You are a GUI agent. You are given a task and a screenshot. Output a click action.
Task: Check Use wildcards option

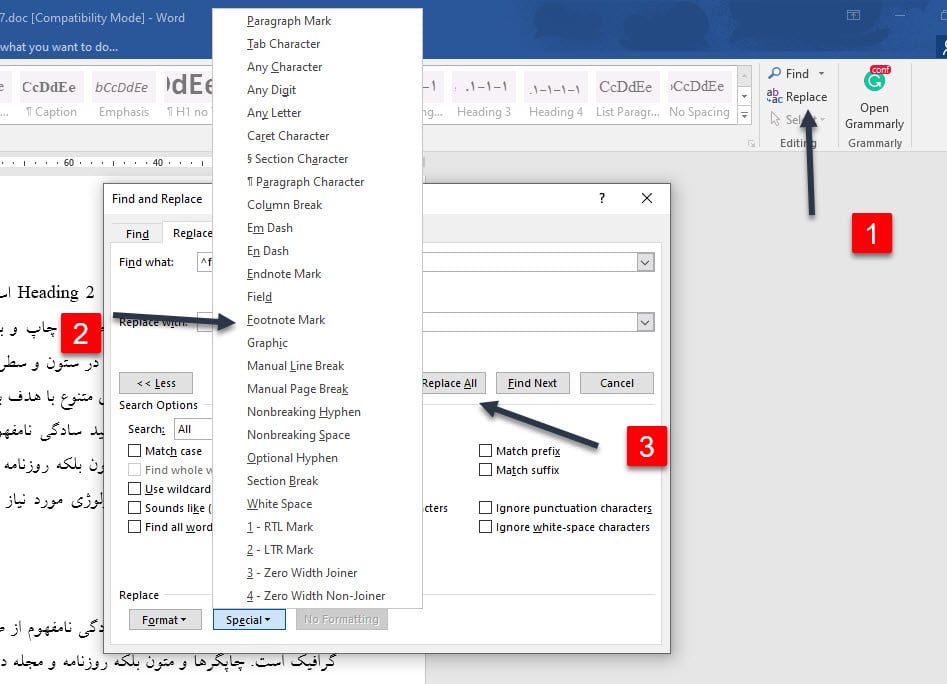[135, 489]
